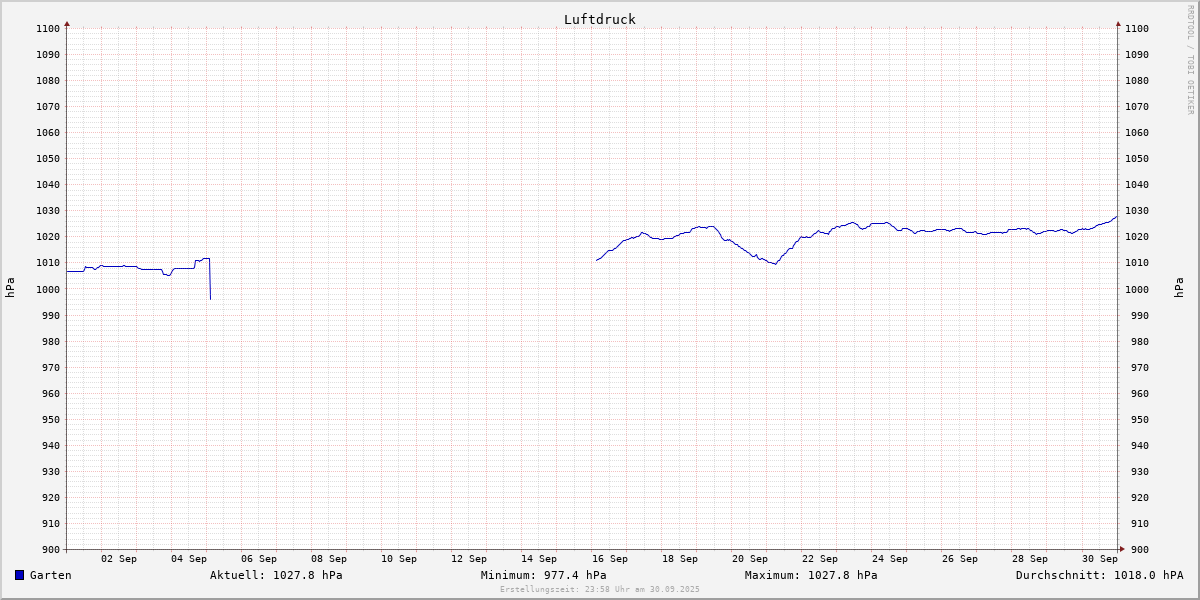Click the 10 Sep date label
Screen dimensions: 1200x600
tap(399, 559)
